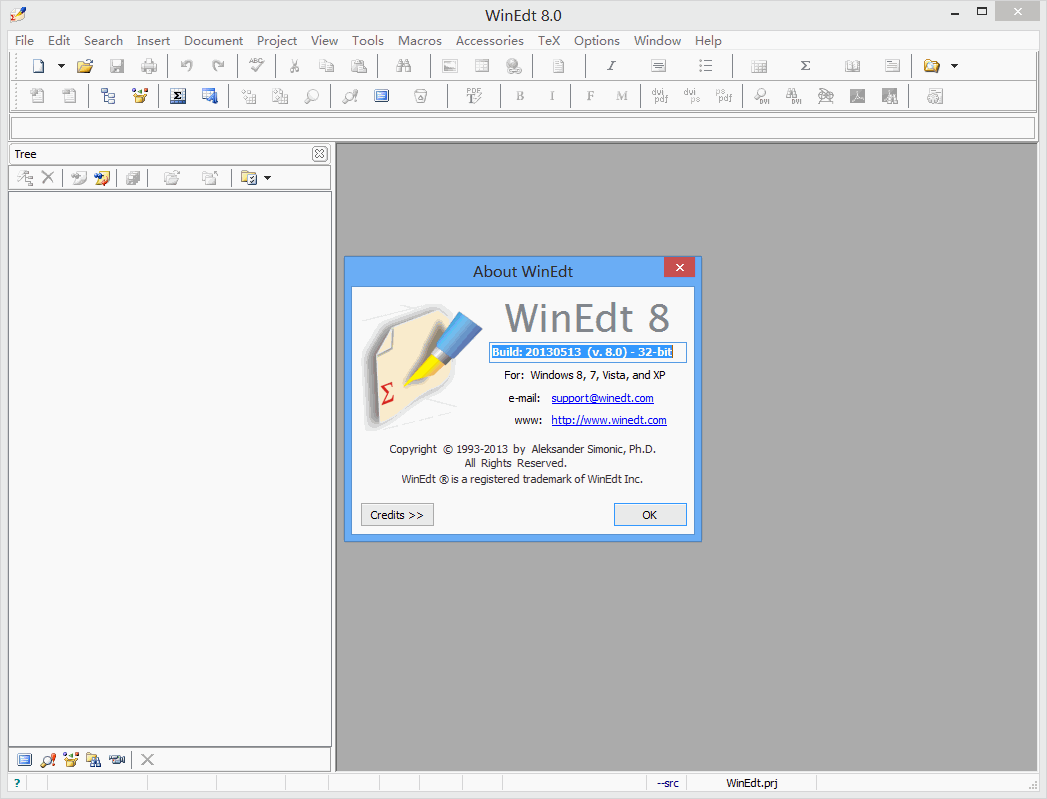Click the Cut scissors icon
The width and height of the screenshot is (1047, 799).
pos(294,66)
